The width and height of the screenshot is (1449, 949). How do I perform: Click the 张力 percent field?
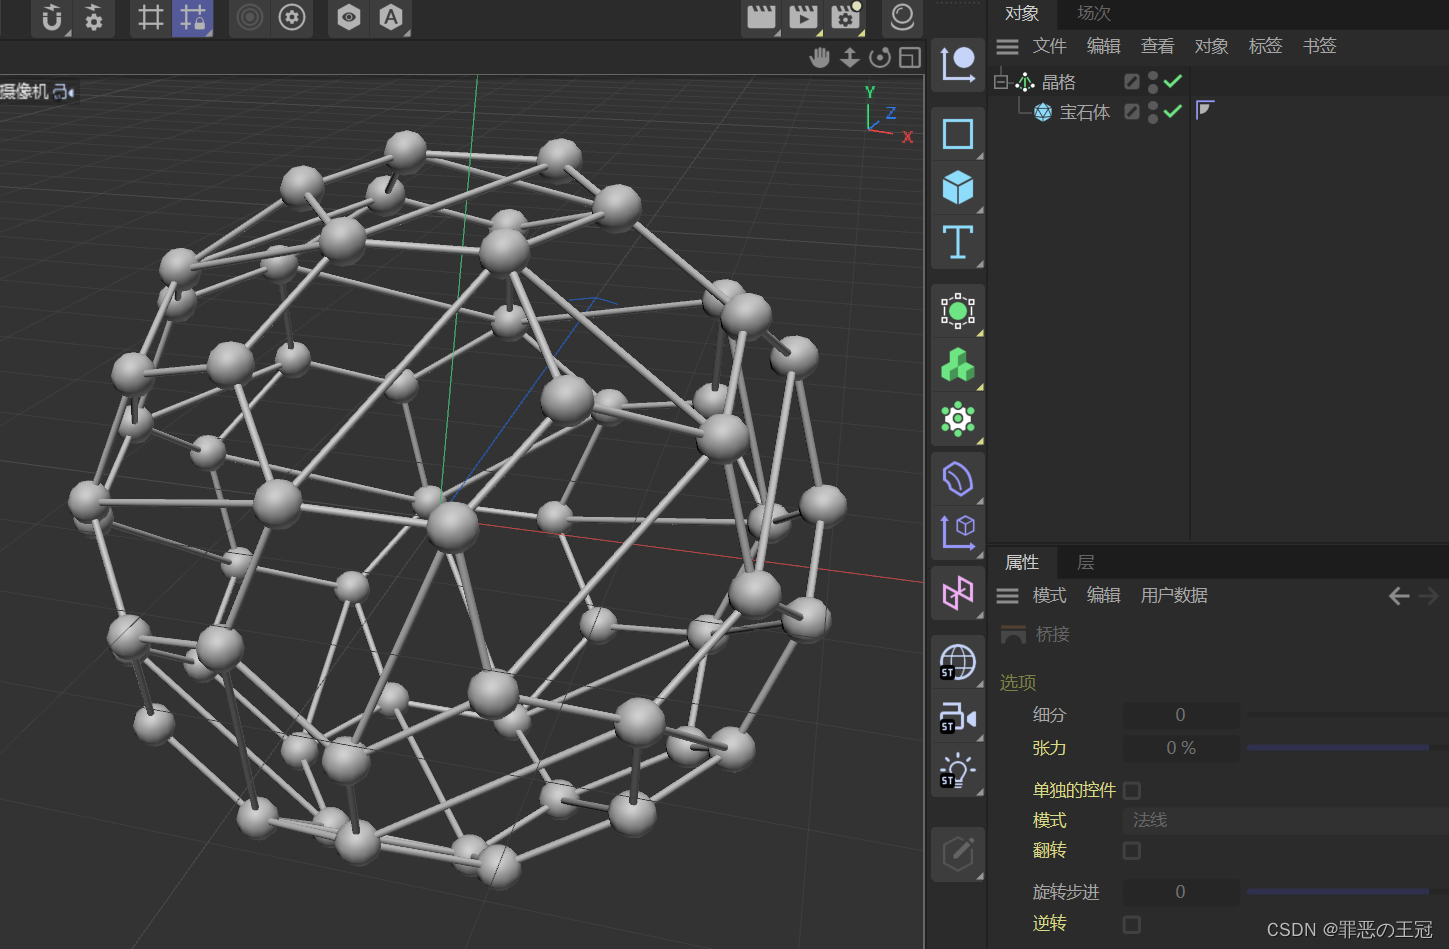pos(1181,748)
